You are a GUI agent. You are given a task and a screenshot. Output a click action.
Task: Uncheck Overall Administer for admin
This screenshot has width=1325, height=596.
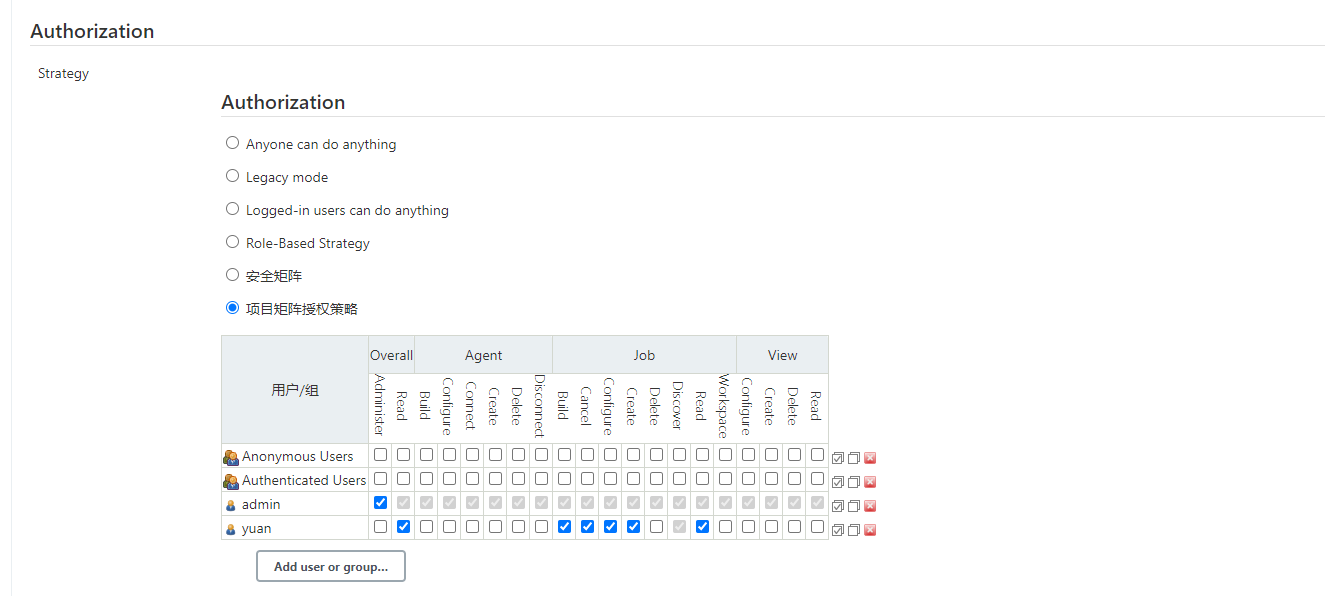[380, 502]
